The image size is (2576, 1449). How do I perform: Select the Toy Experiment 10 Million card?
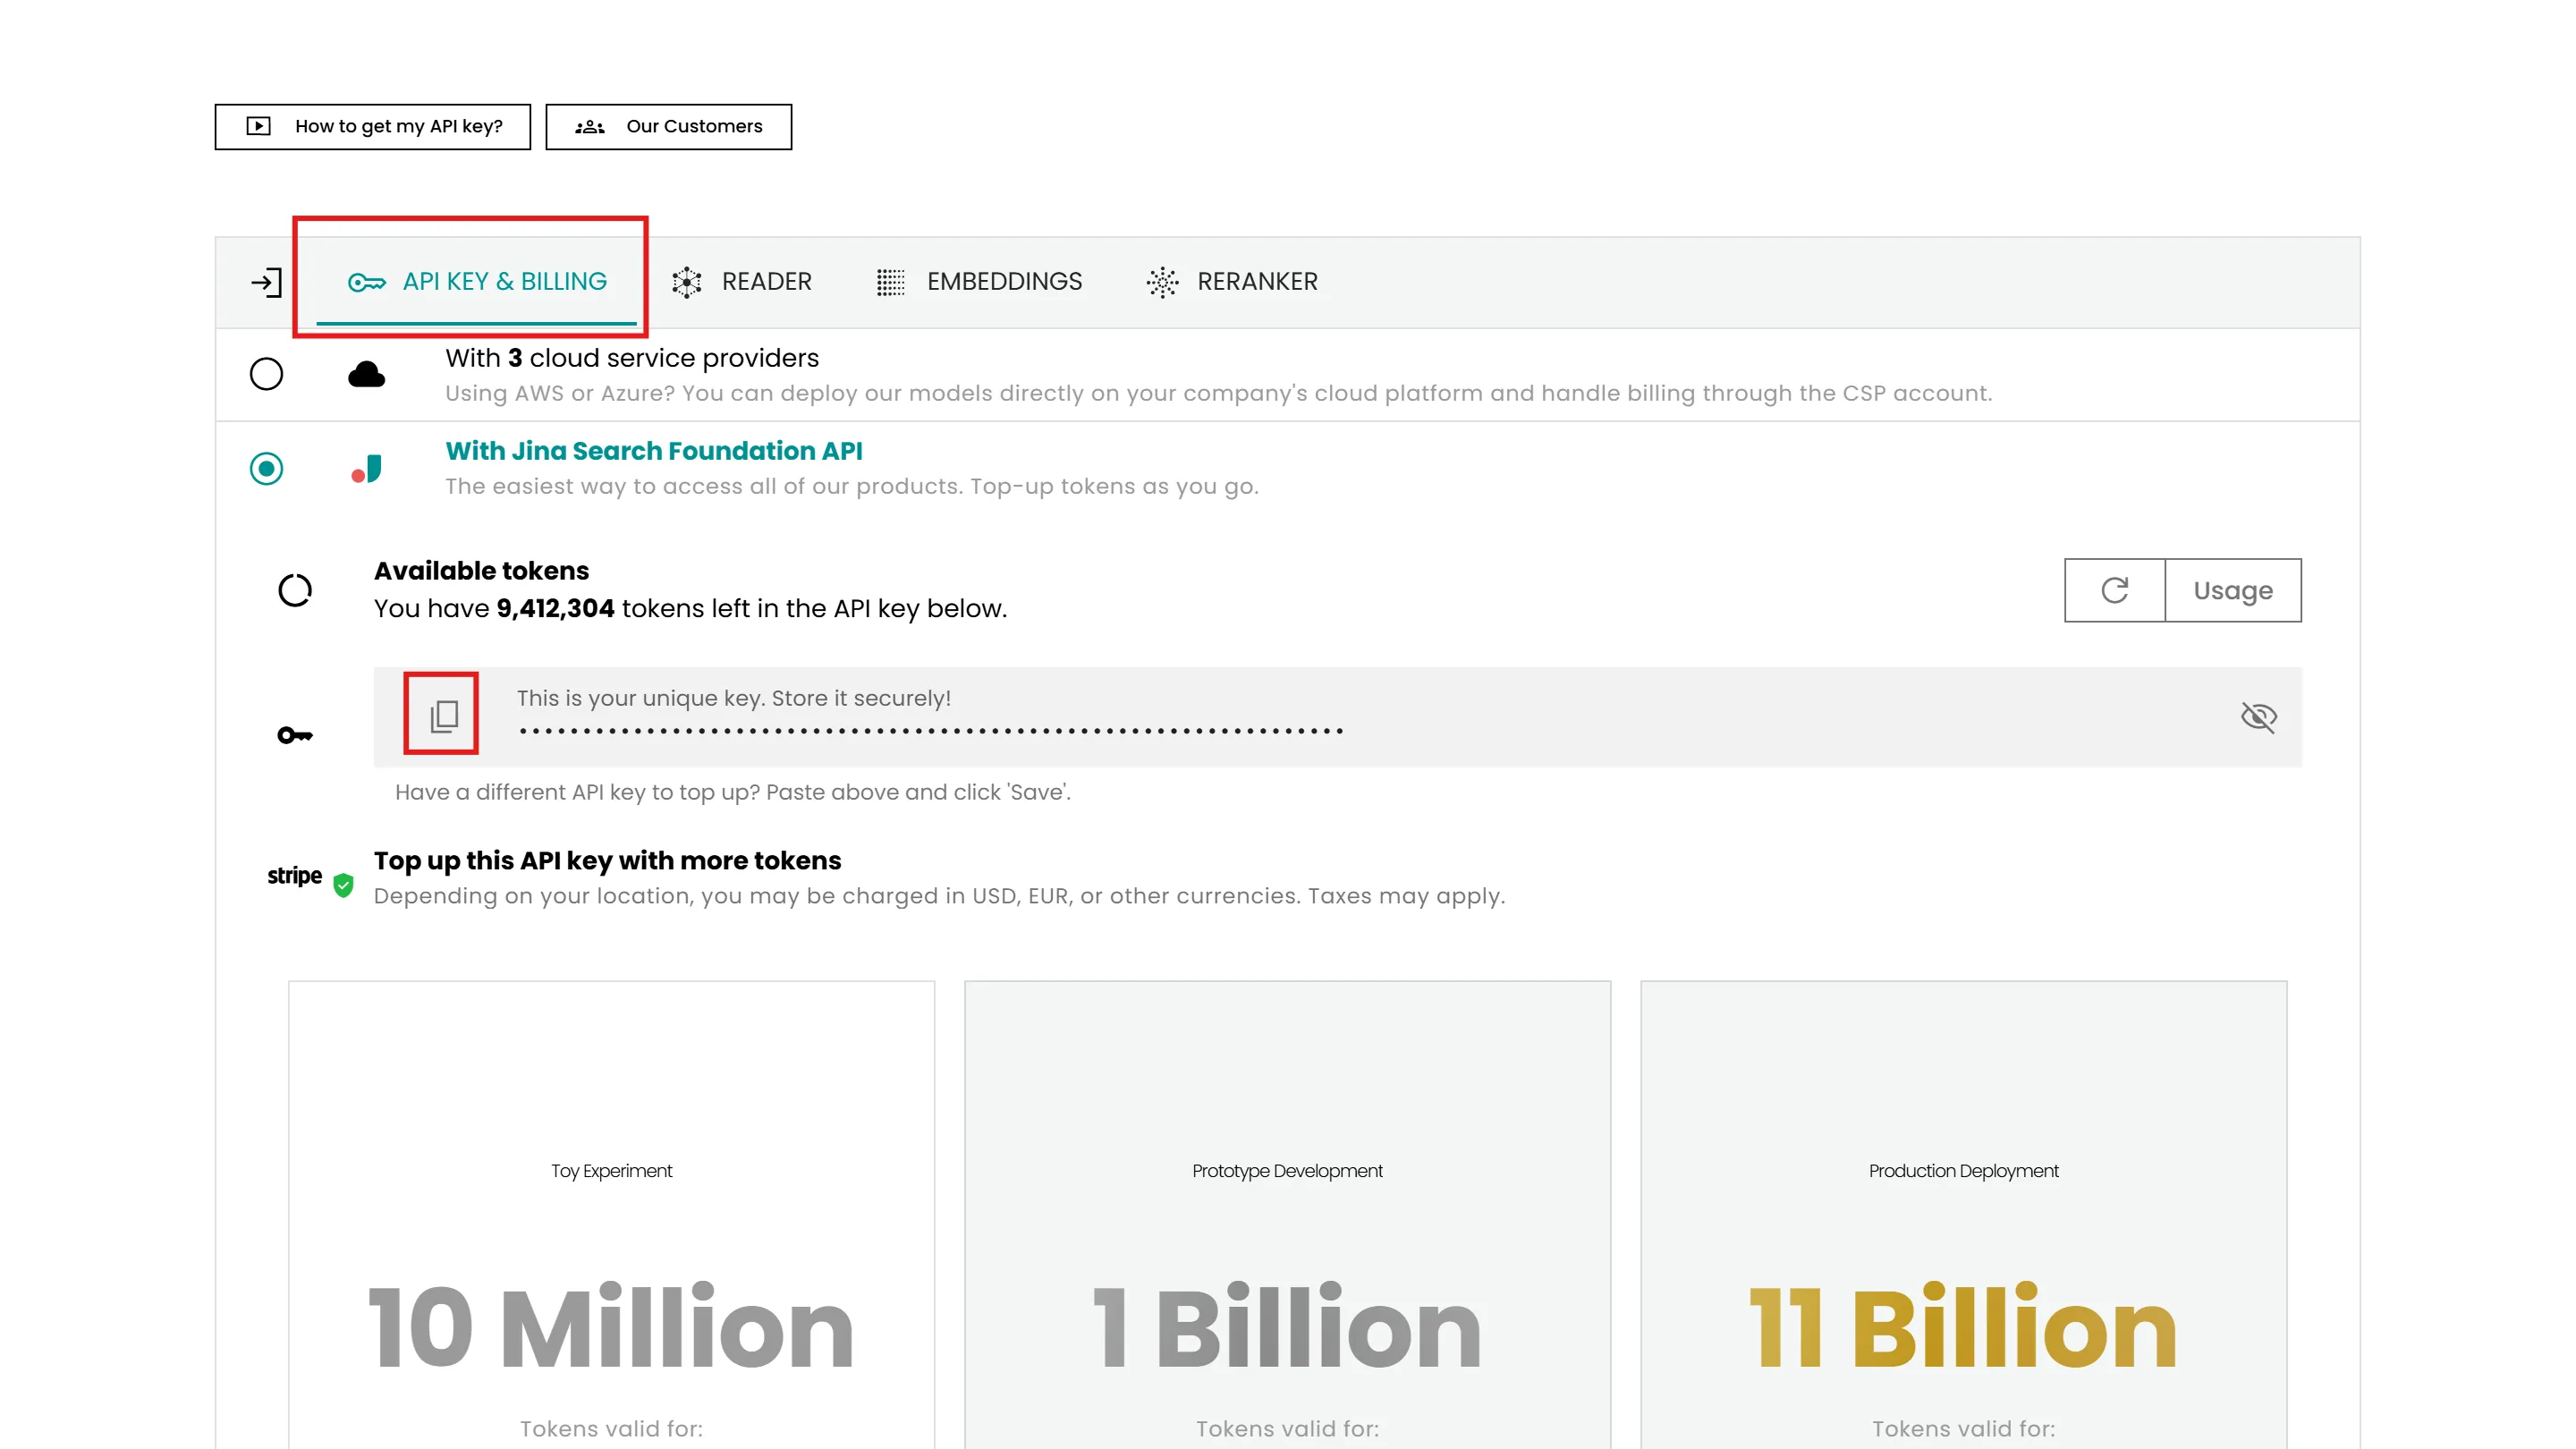(x=612, y=1215)
